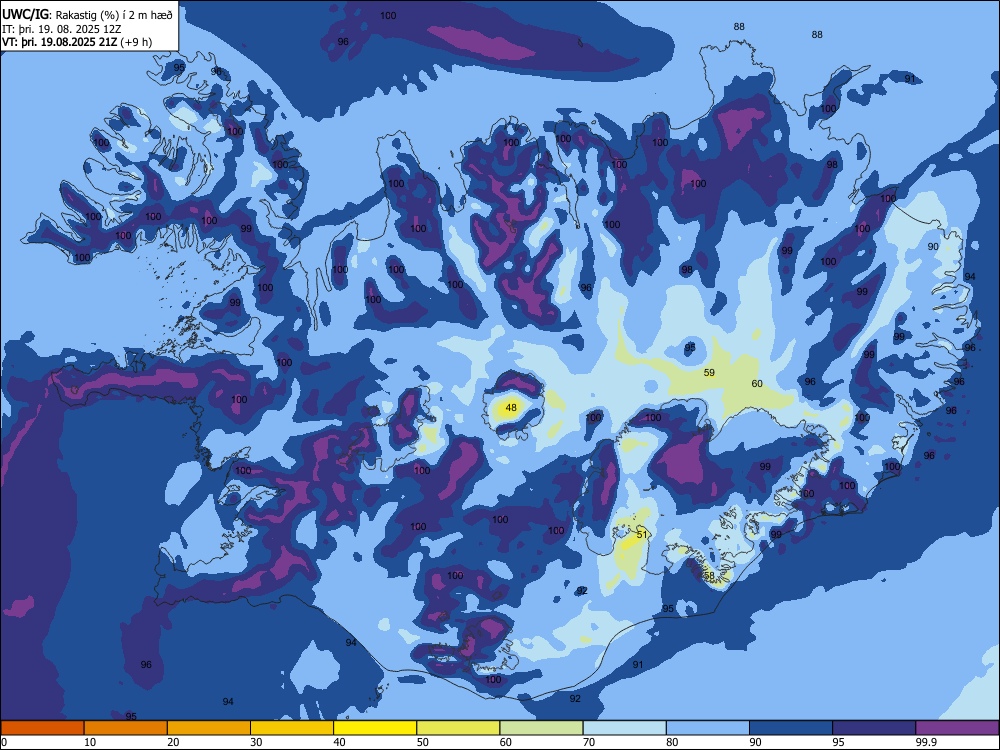Viewport: 1000px width, 750px height.
Task: Click the 'UWC/IG: Rakastig (%) í 2 m hæð' title
Action: pyautogui.click(x=87, y=14)
